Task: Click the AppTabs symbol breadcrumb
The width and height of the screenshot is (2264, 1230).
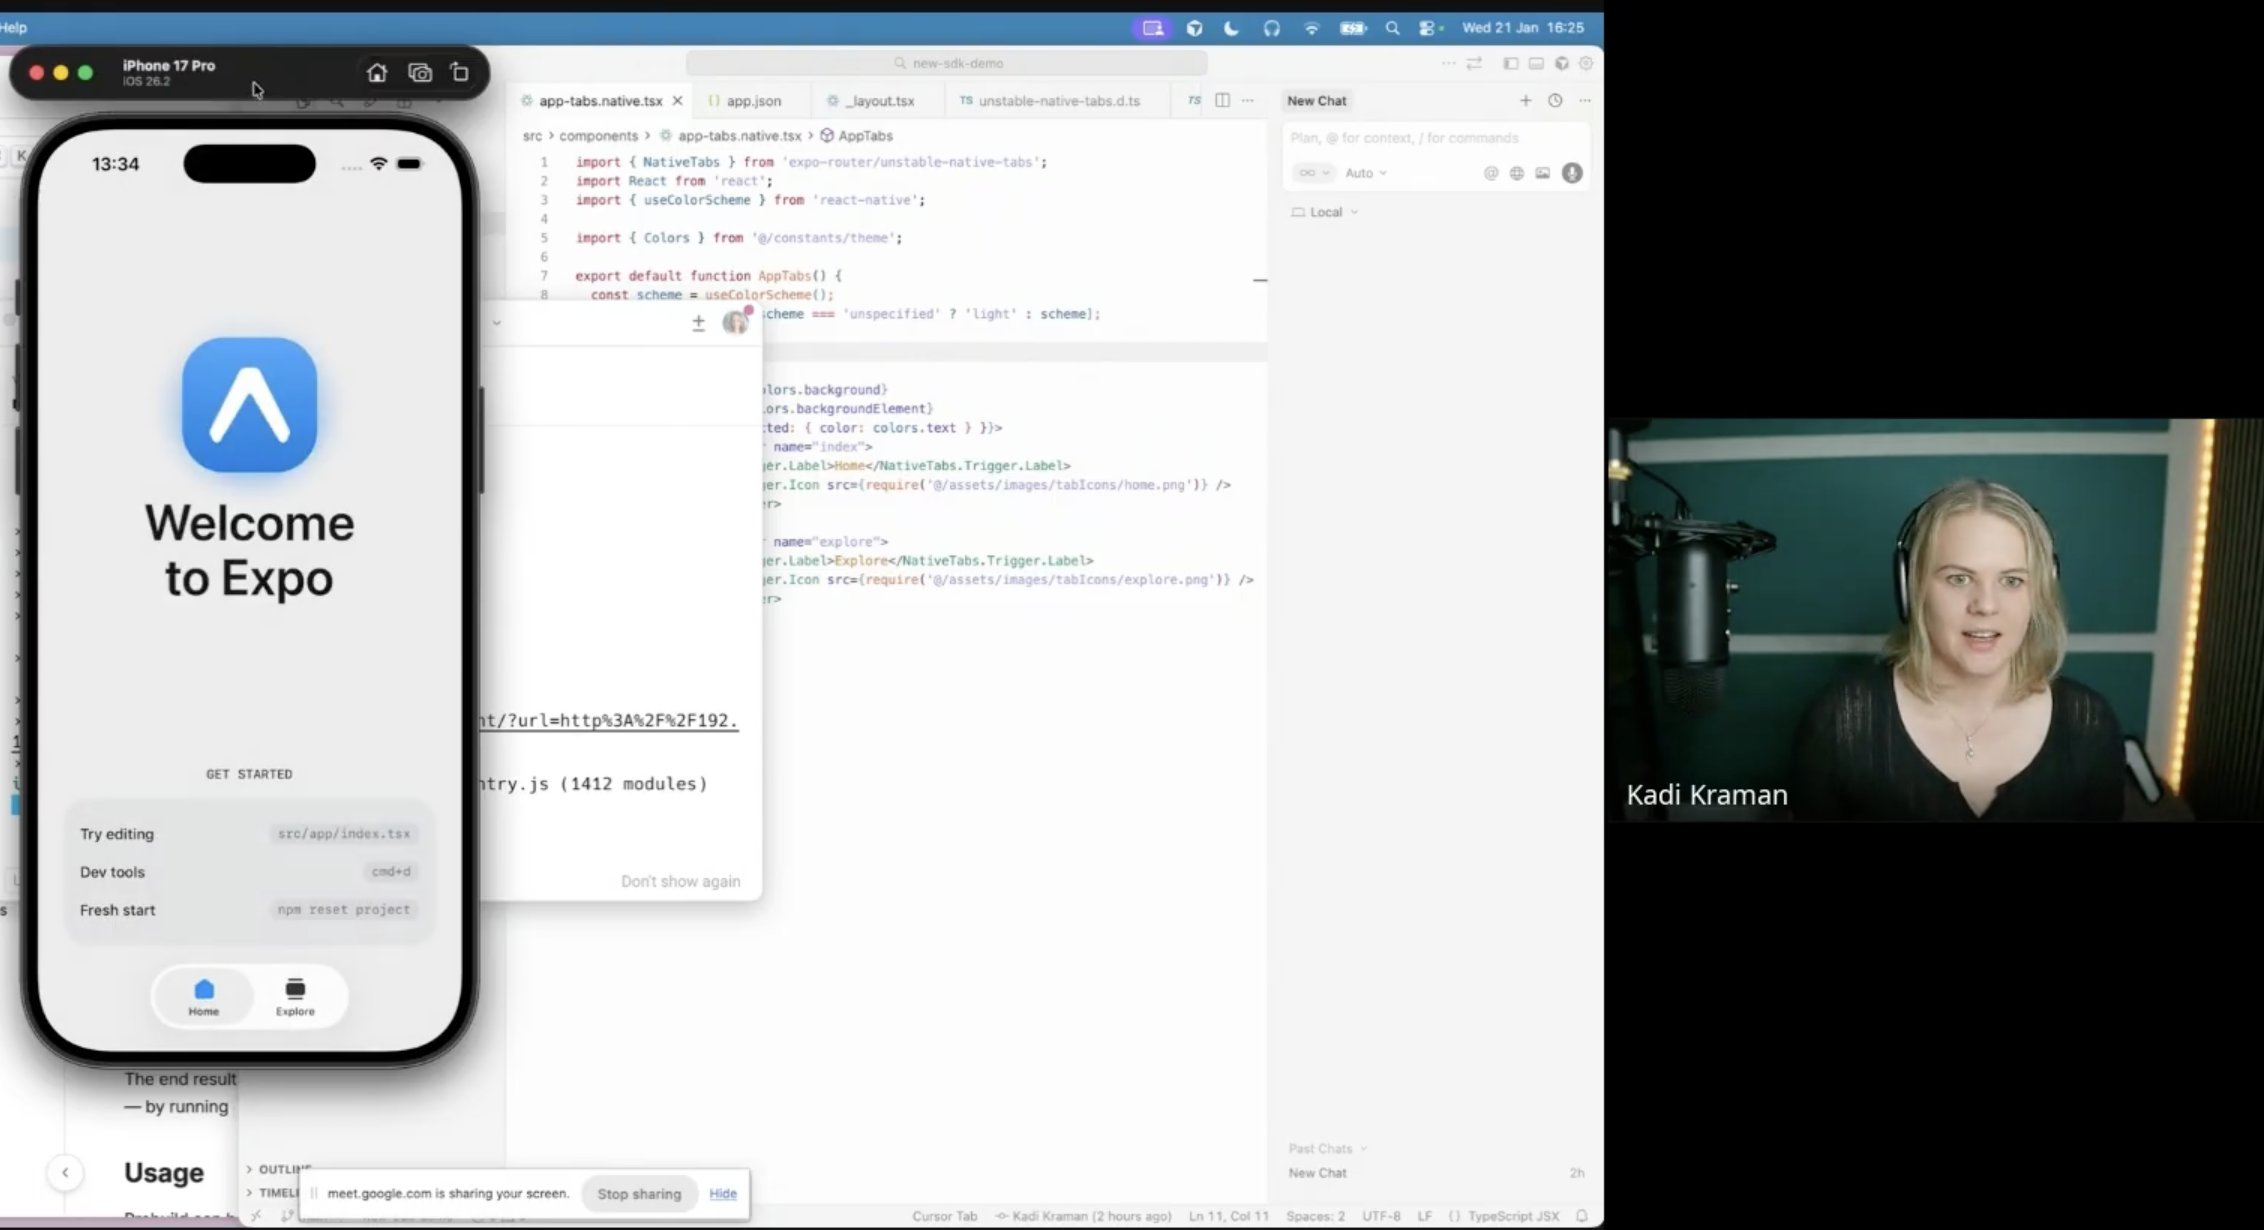Action: pyautogui.click(x=857, y=136)
